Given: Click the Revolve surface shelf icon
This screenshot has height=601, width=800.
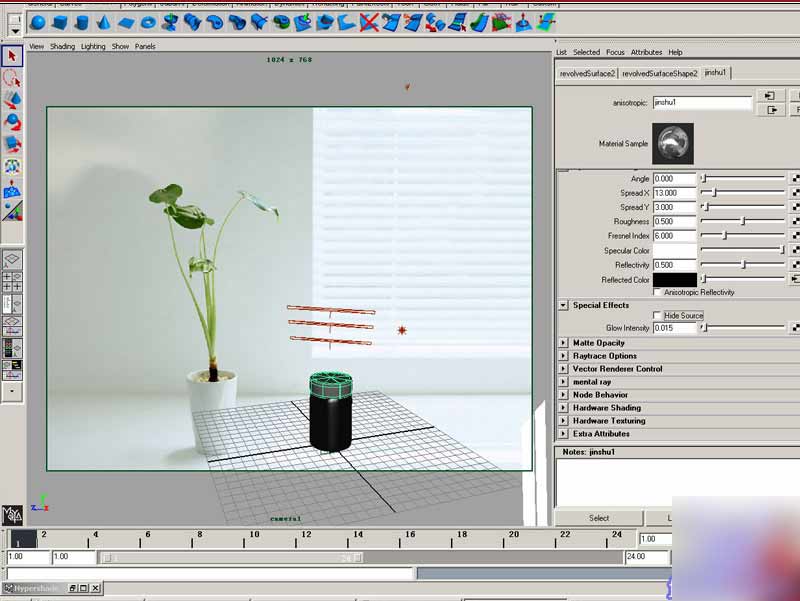Looking at the screenshot, I should (x=170, y=23).
